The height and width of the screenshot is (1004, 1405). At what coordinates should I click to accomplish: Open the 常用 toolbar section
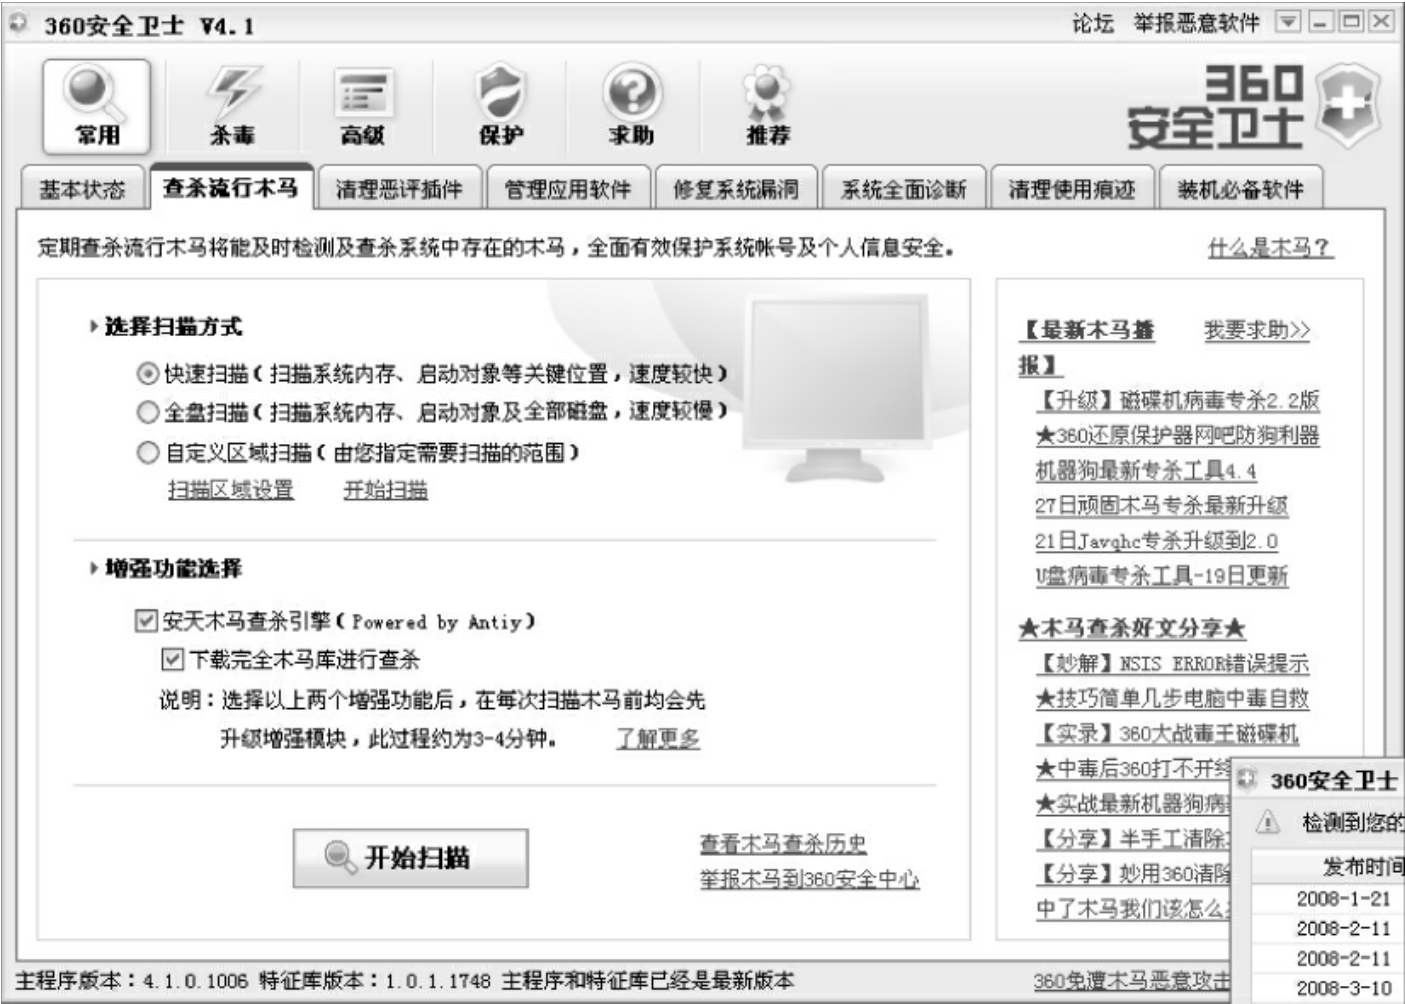pos(97,105)
